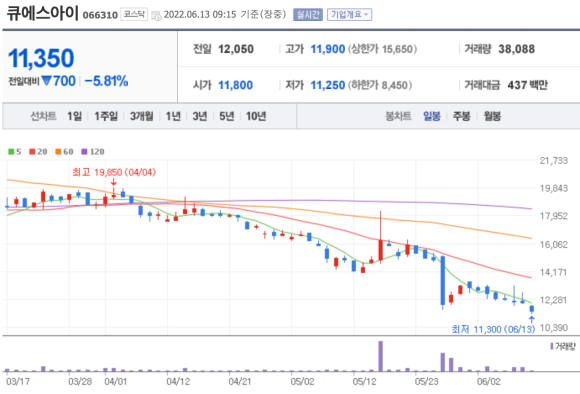The height and width of the screenshot is (394, 580).
Task: Click the open price 11,800
Action: (x=235, y=85)
